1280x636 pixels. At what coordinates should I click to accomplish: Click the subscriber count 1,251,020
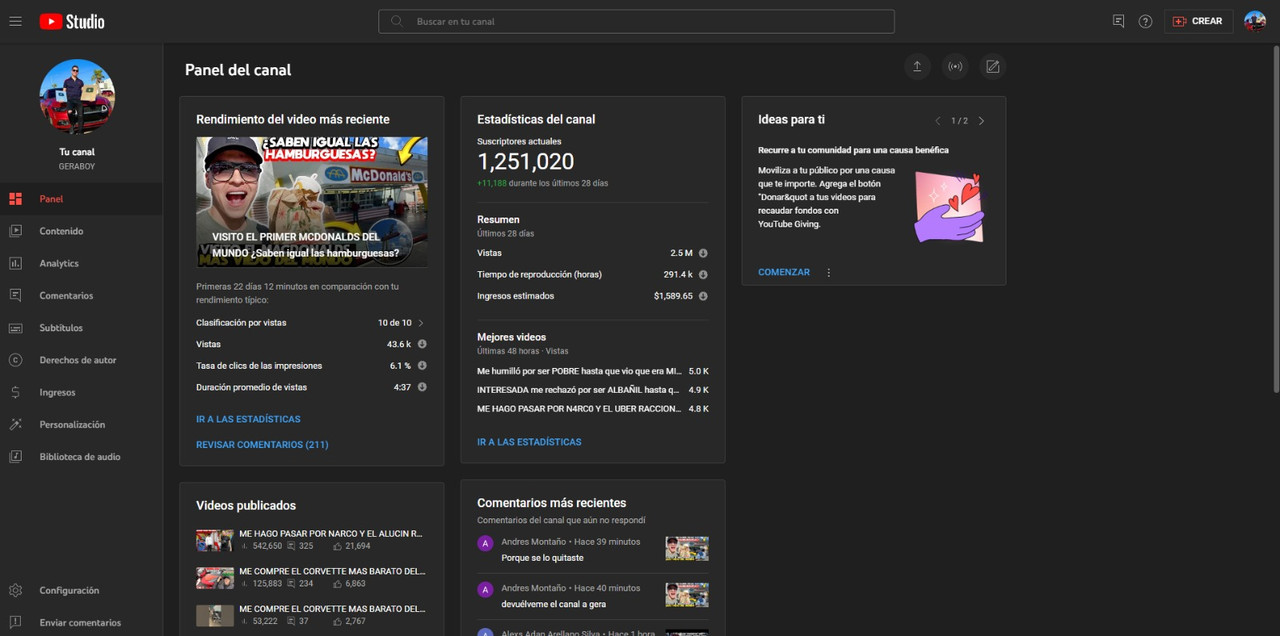click(526, 162)
